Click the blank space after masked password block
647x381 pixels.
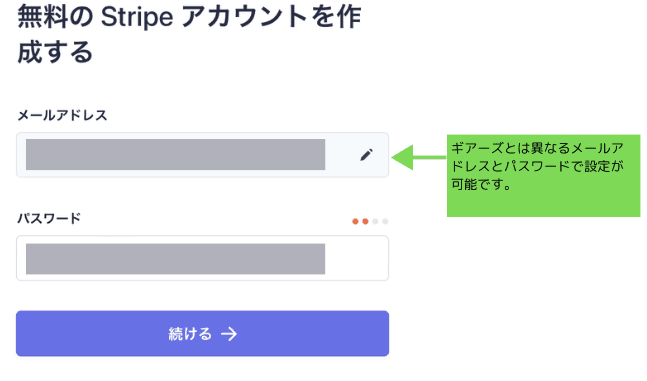356,258
